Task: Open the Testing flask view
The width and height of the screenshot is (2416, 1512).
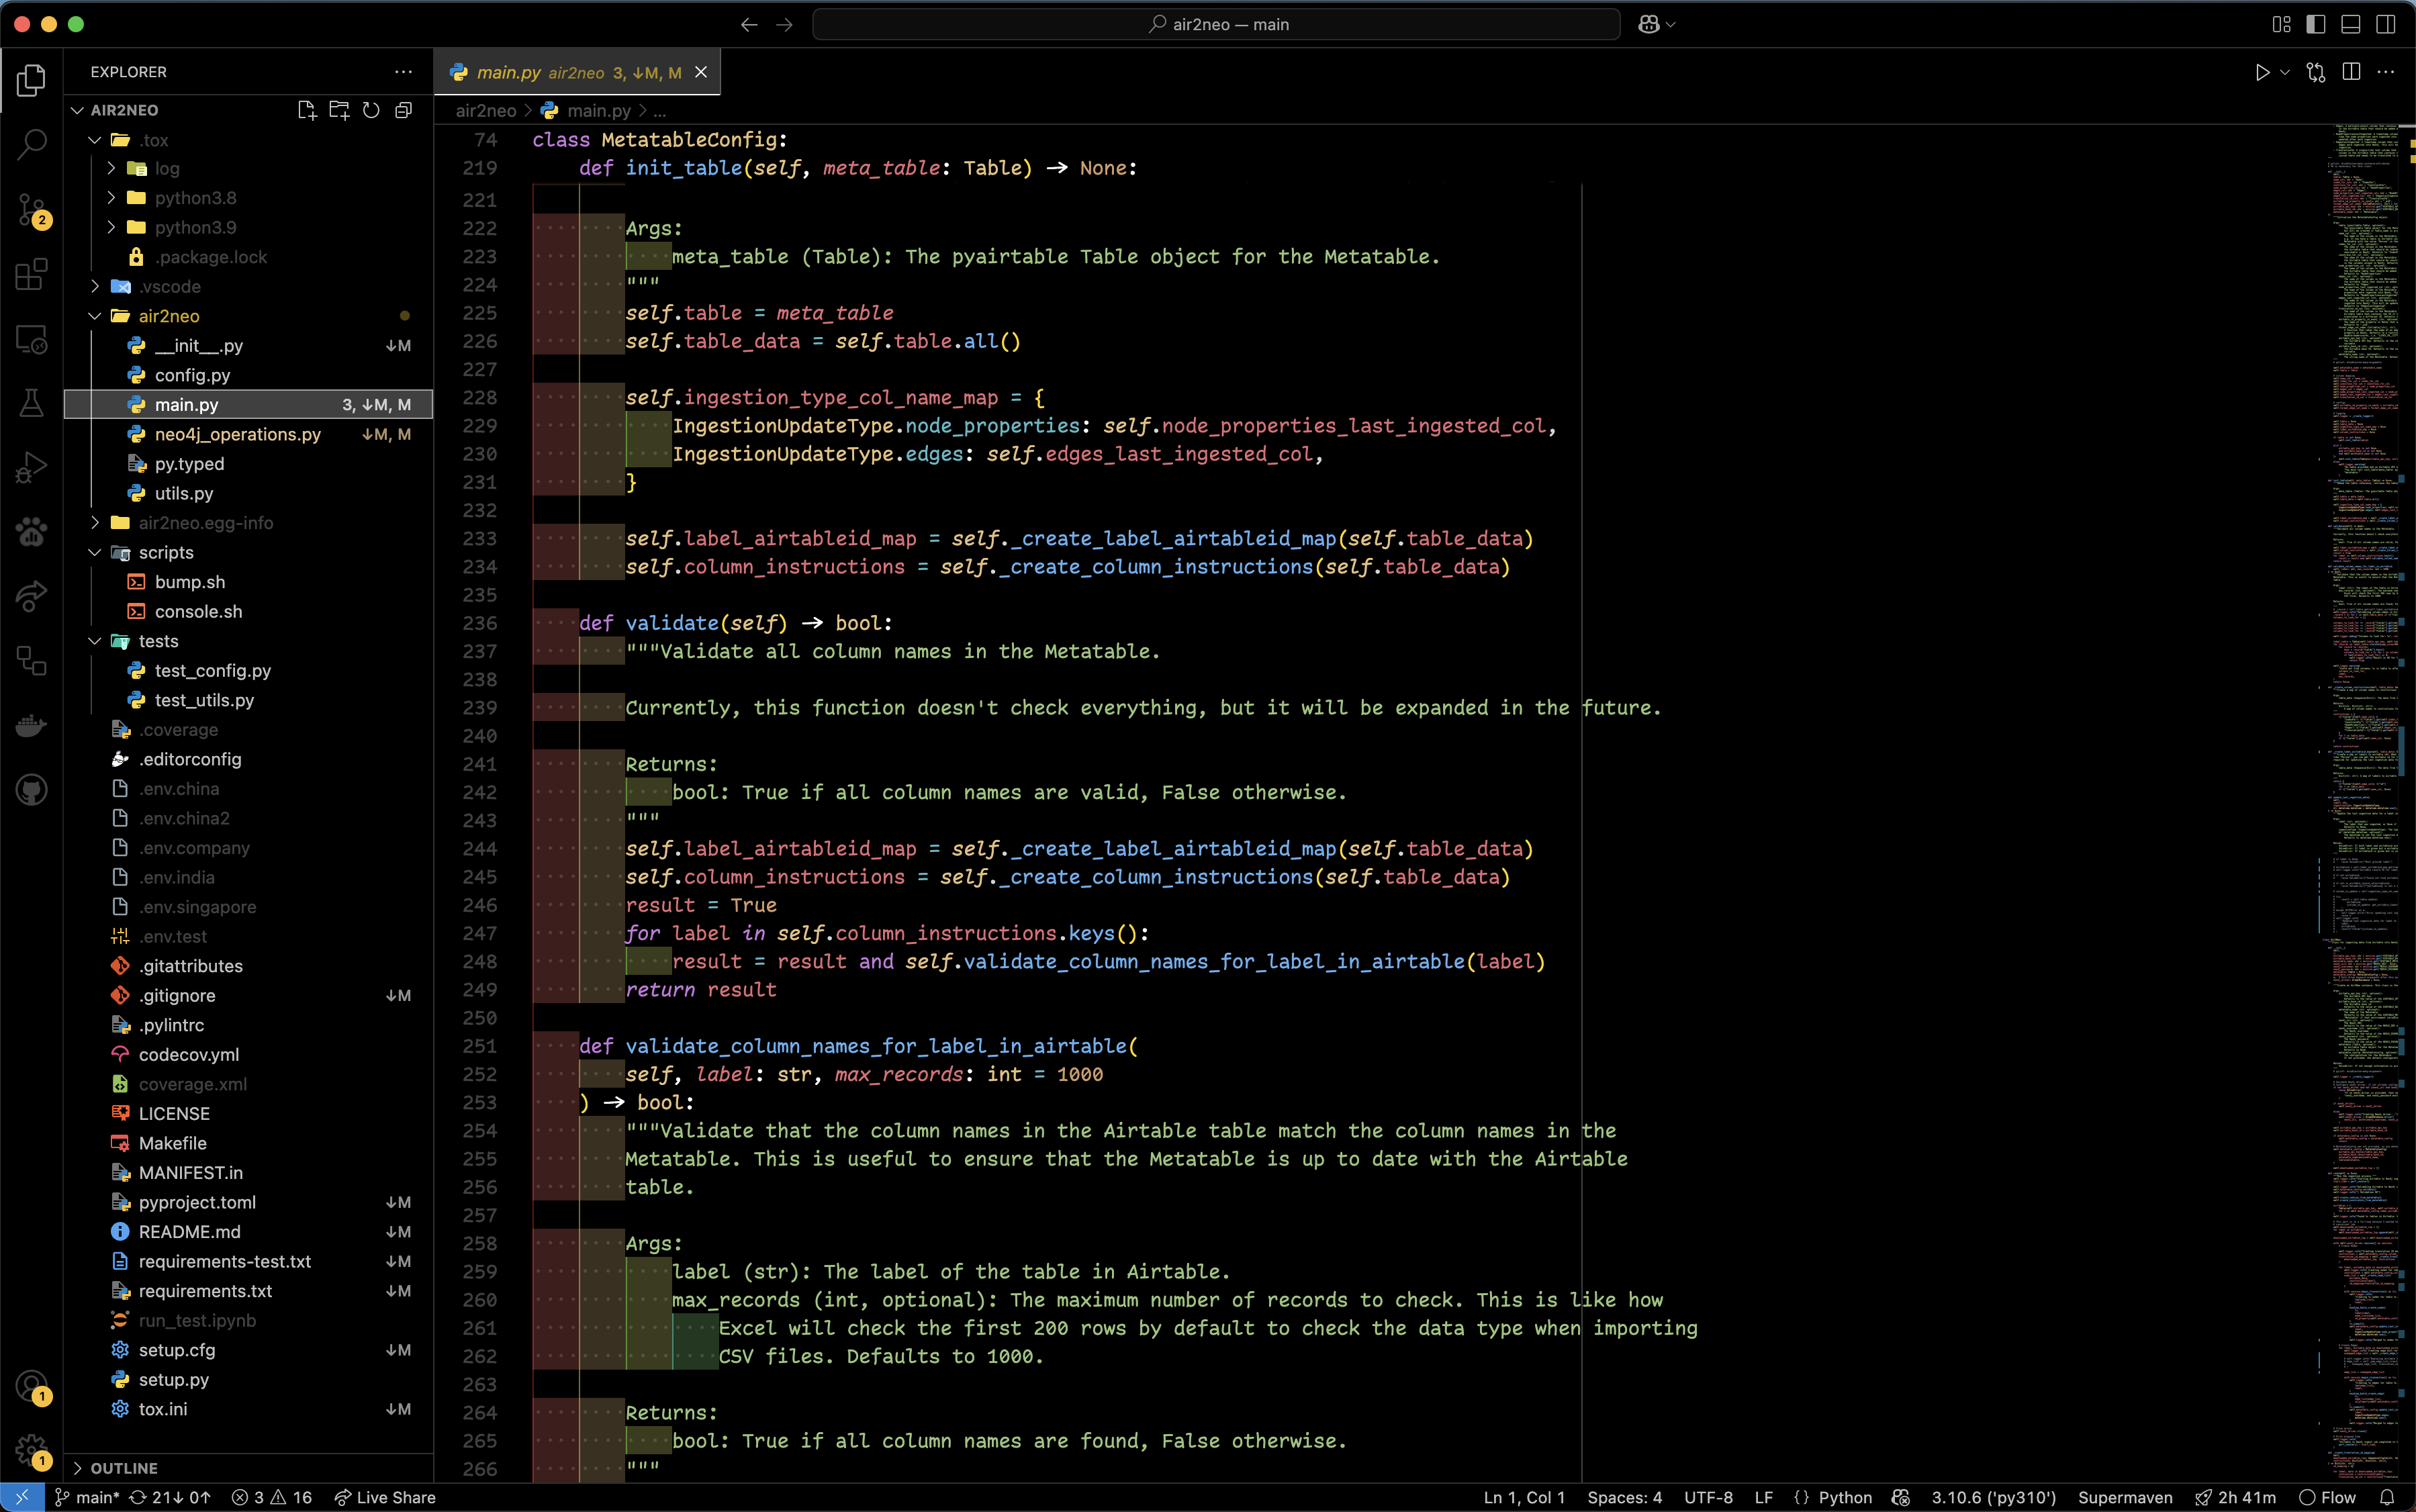Action: point(31,403)
